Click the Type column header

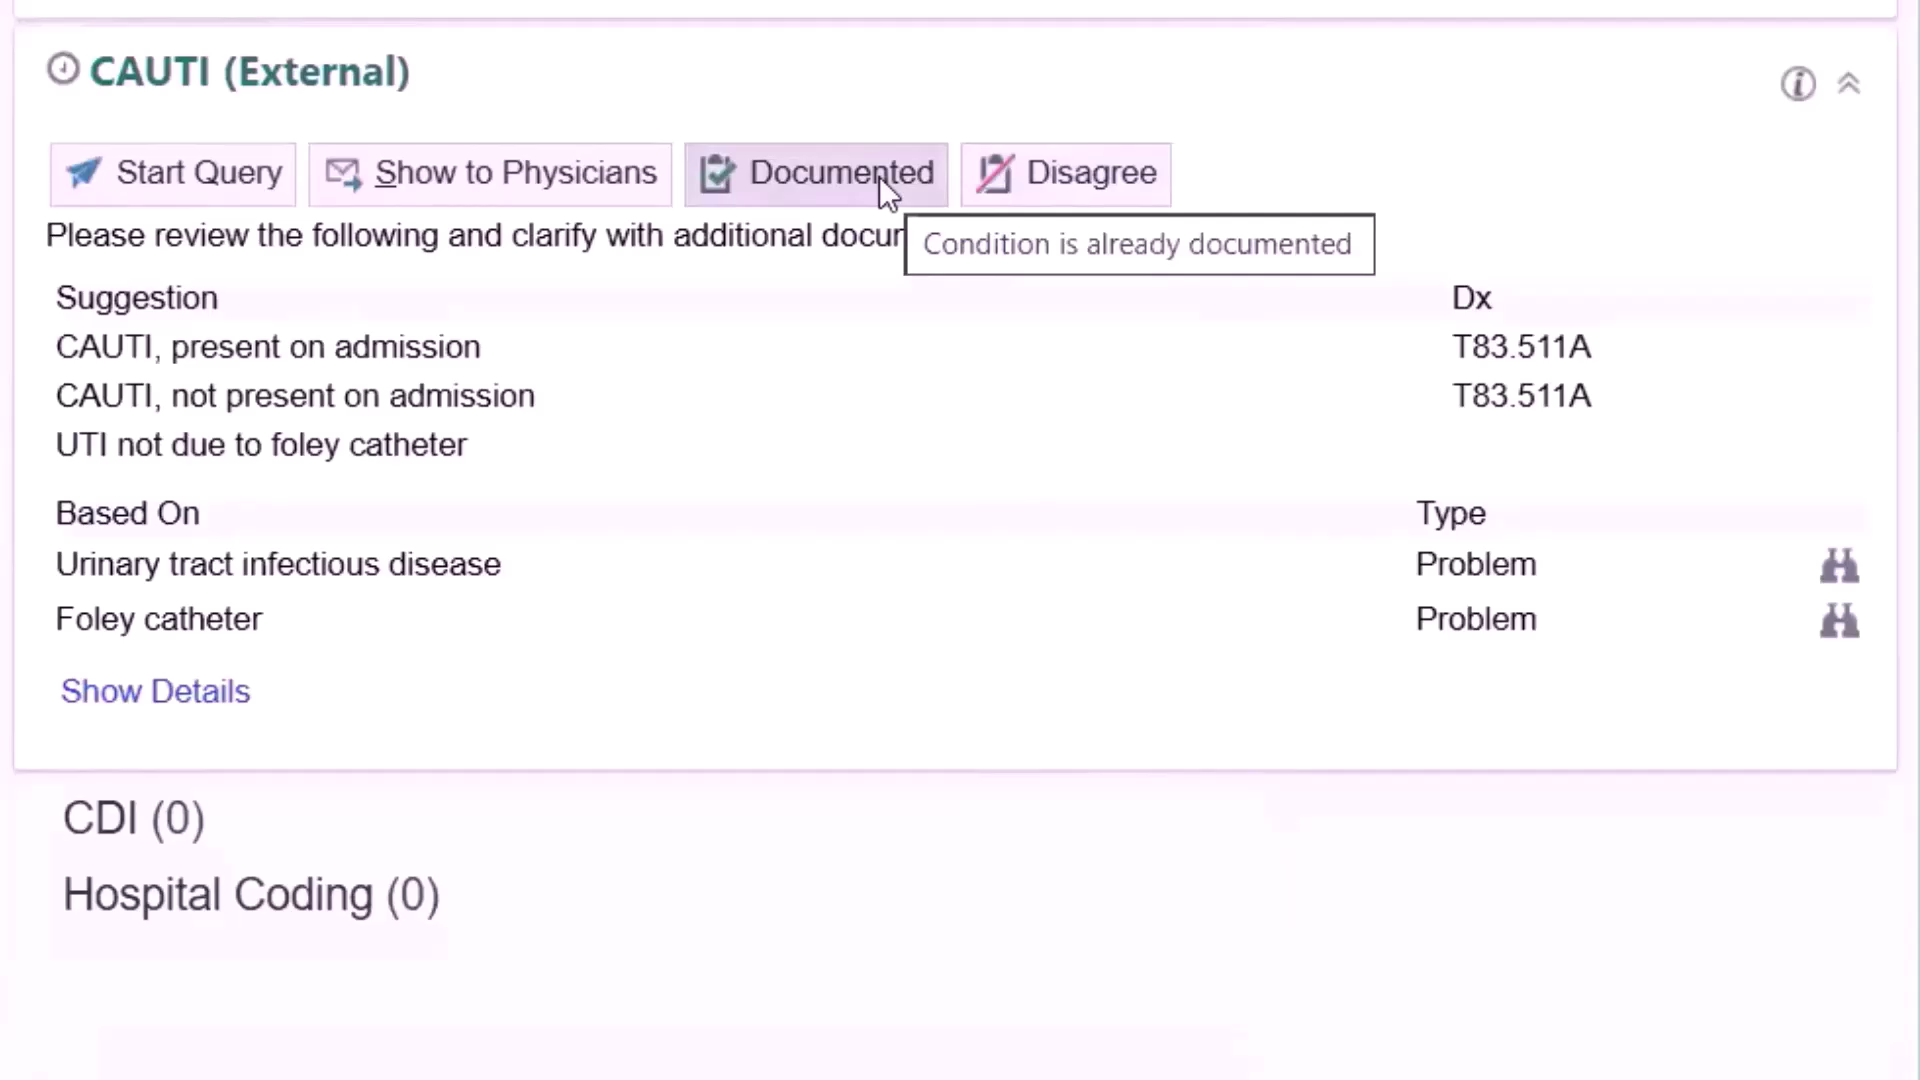1451,513
